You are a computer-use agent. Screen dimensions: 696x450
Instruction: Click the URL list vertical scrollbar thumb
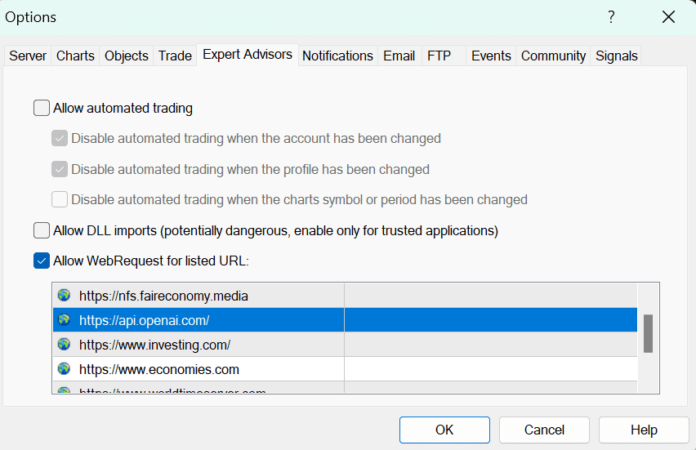pyautogui.click(x=648, y=333)
